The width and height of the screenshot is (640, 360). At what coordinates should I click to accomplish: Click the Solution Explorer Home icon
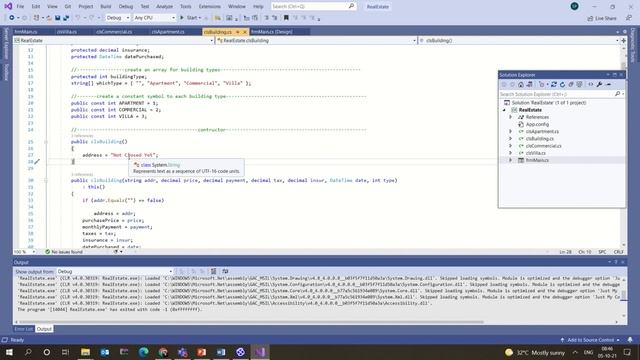(521, 84)
